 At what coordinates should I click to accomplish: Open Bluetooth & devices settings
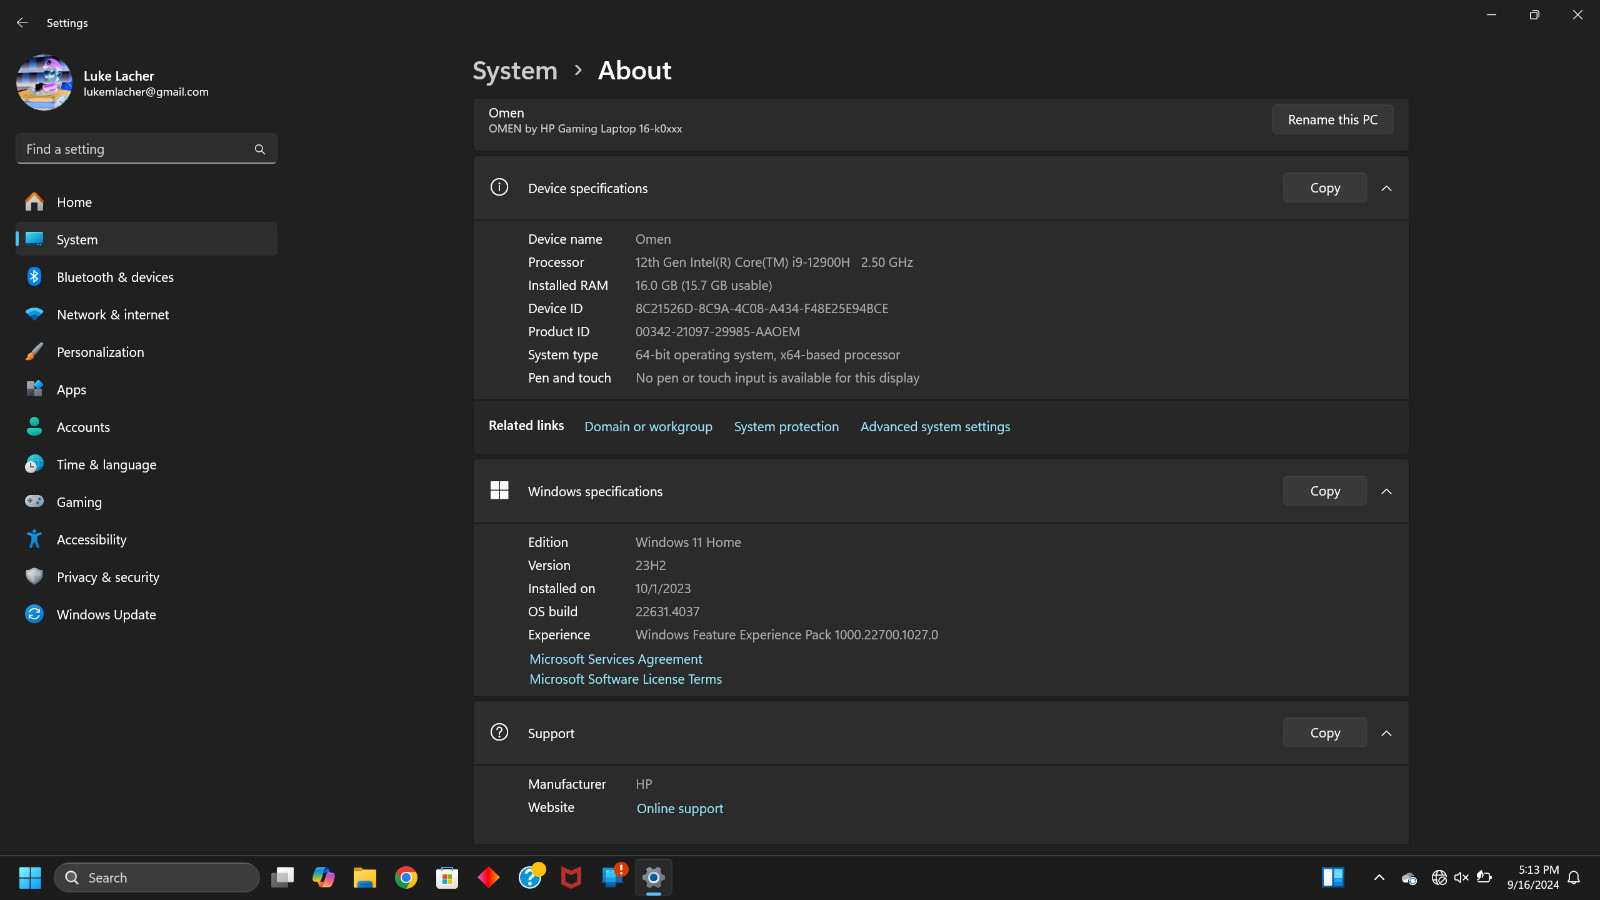pos(146,277)
